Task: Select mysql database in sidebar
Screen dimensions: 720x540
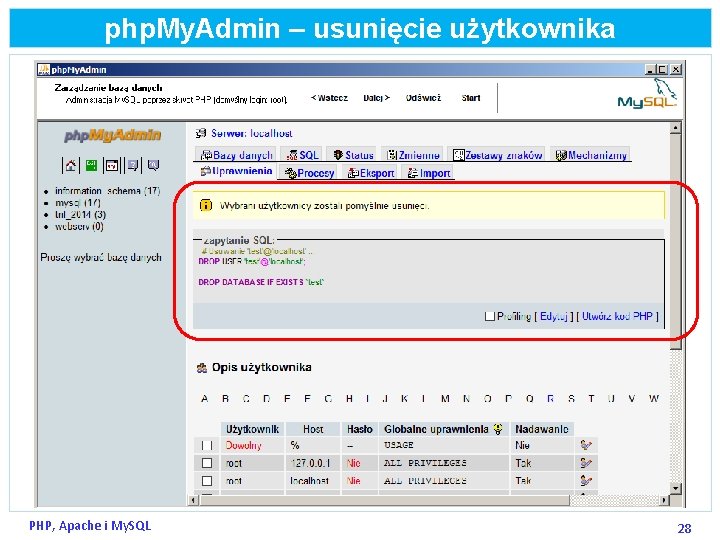Action: tap(78, 202)
